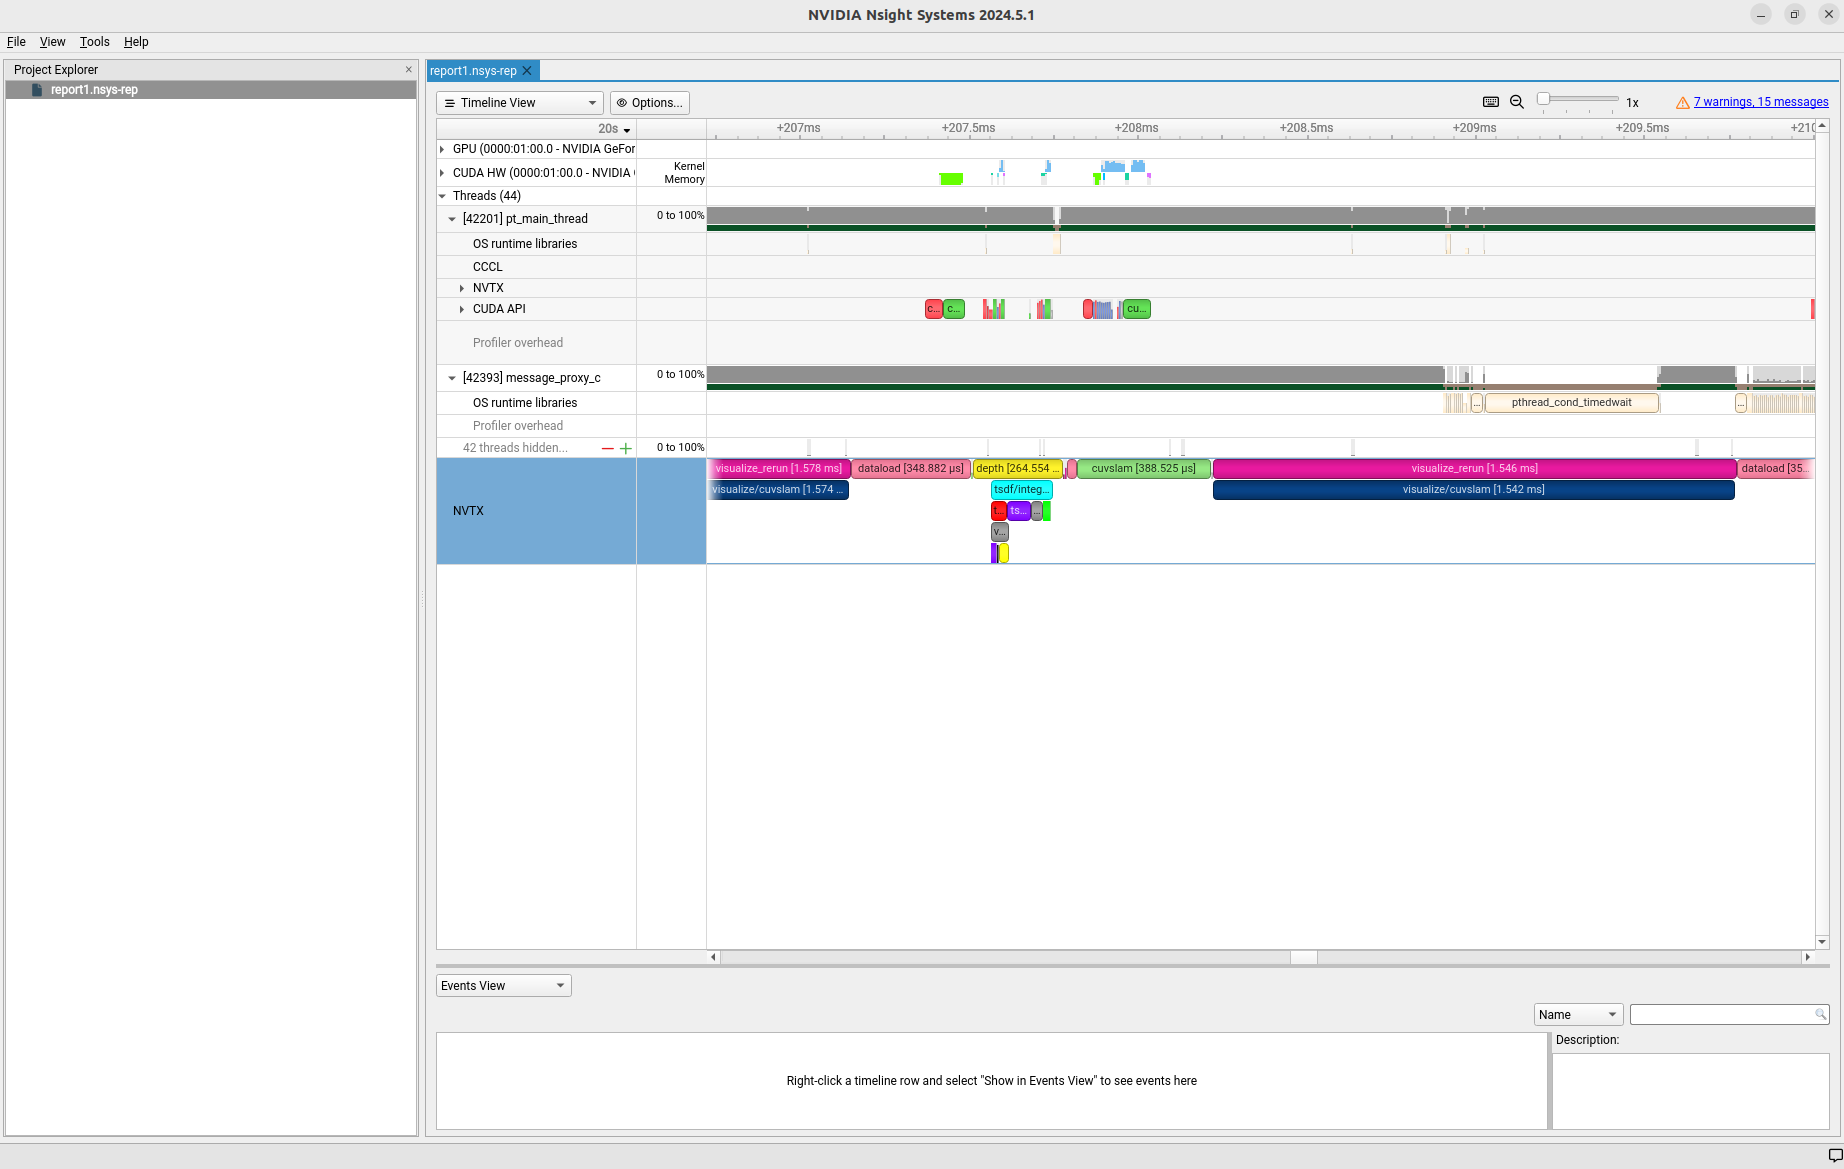This screenshot has width=1844, height=1169.
Task: Click the zoom out magnifier icon
Action: (x=1517, y=102)
